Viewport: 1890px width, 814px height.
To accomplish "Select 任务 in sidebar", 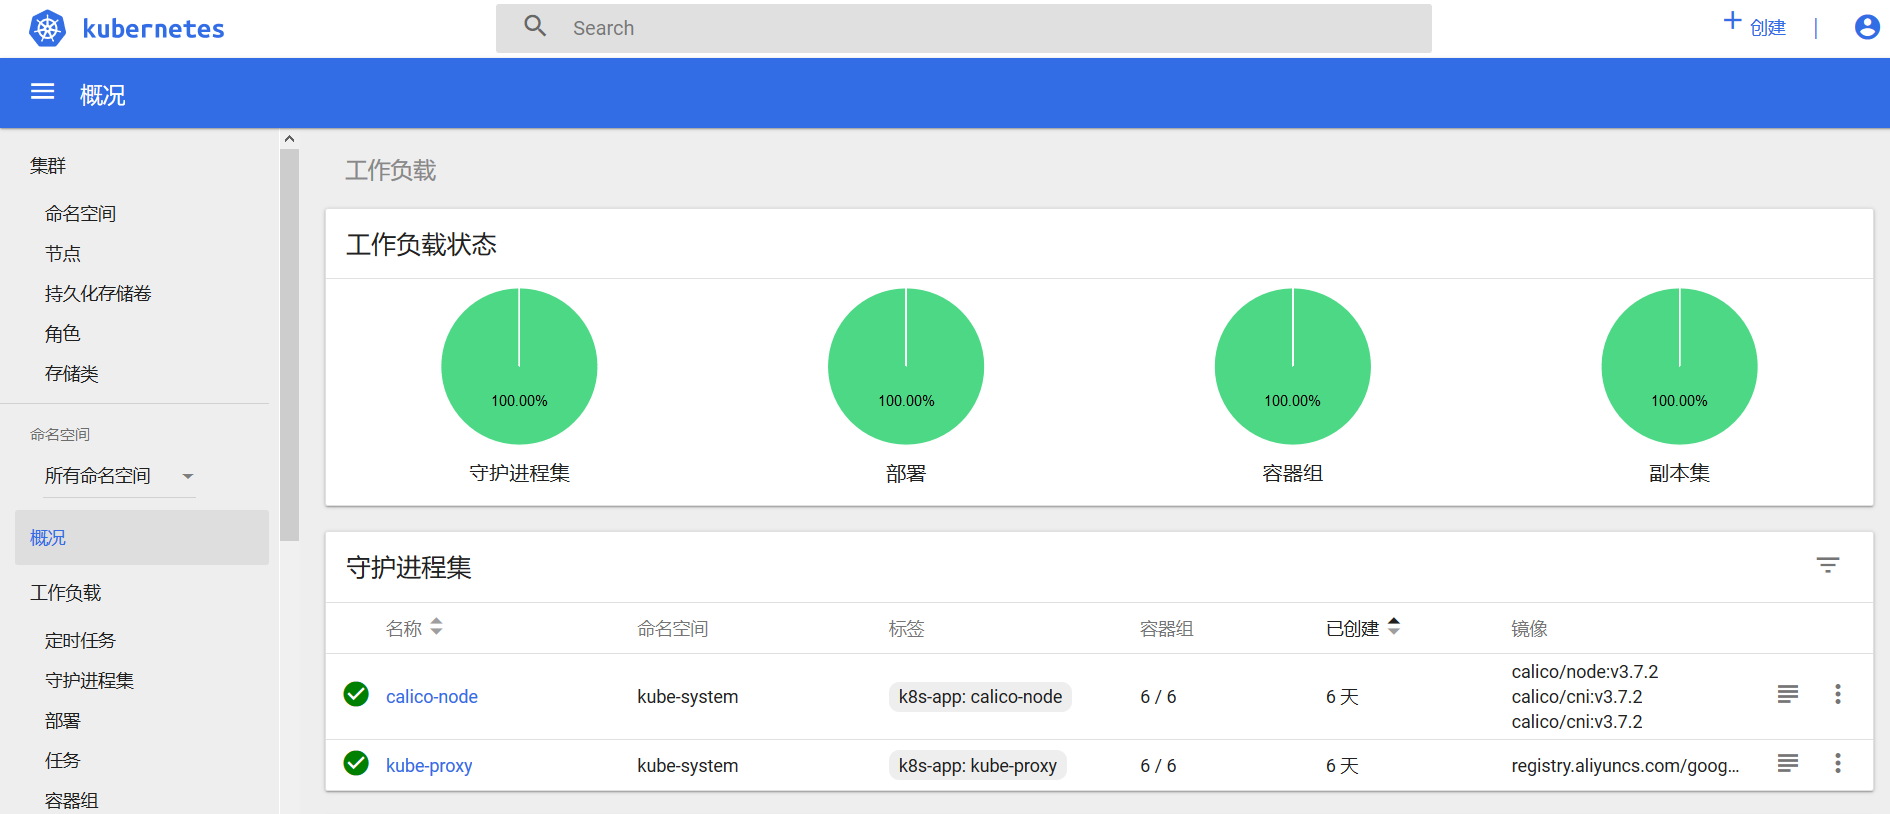I will click(62, 760).
